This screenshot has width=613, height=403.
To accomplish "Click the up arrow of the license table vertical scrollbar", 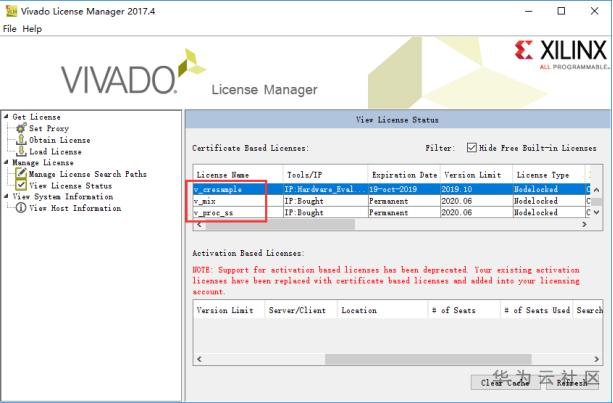I will (597, 190).
